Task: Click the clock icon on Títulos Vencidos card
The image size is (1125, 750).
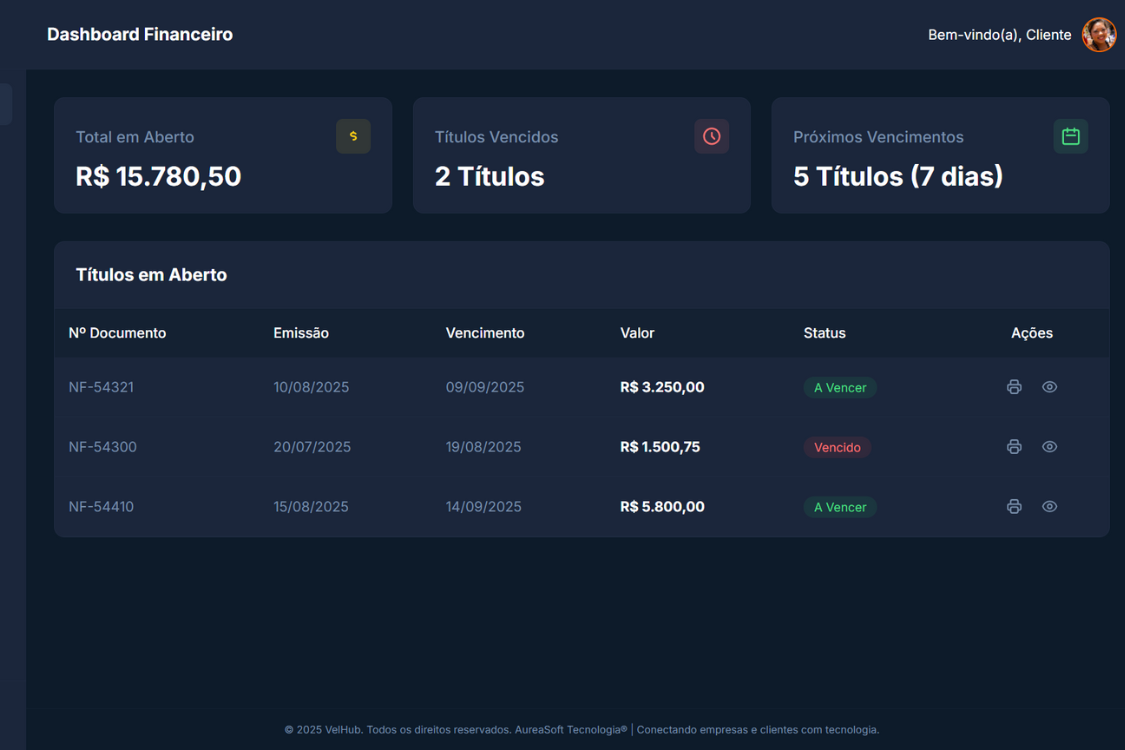Action: [711, 136]
